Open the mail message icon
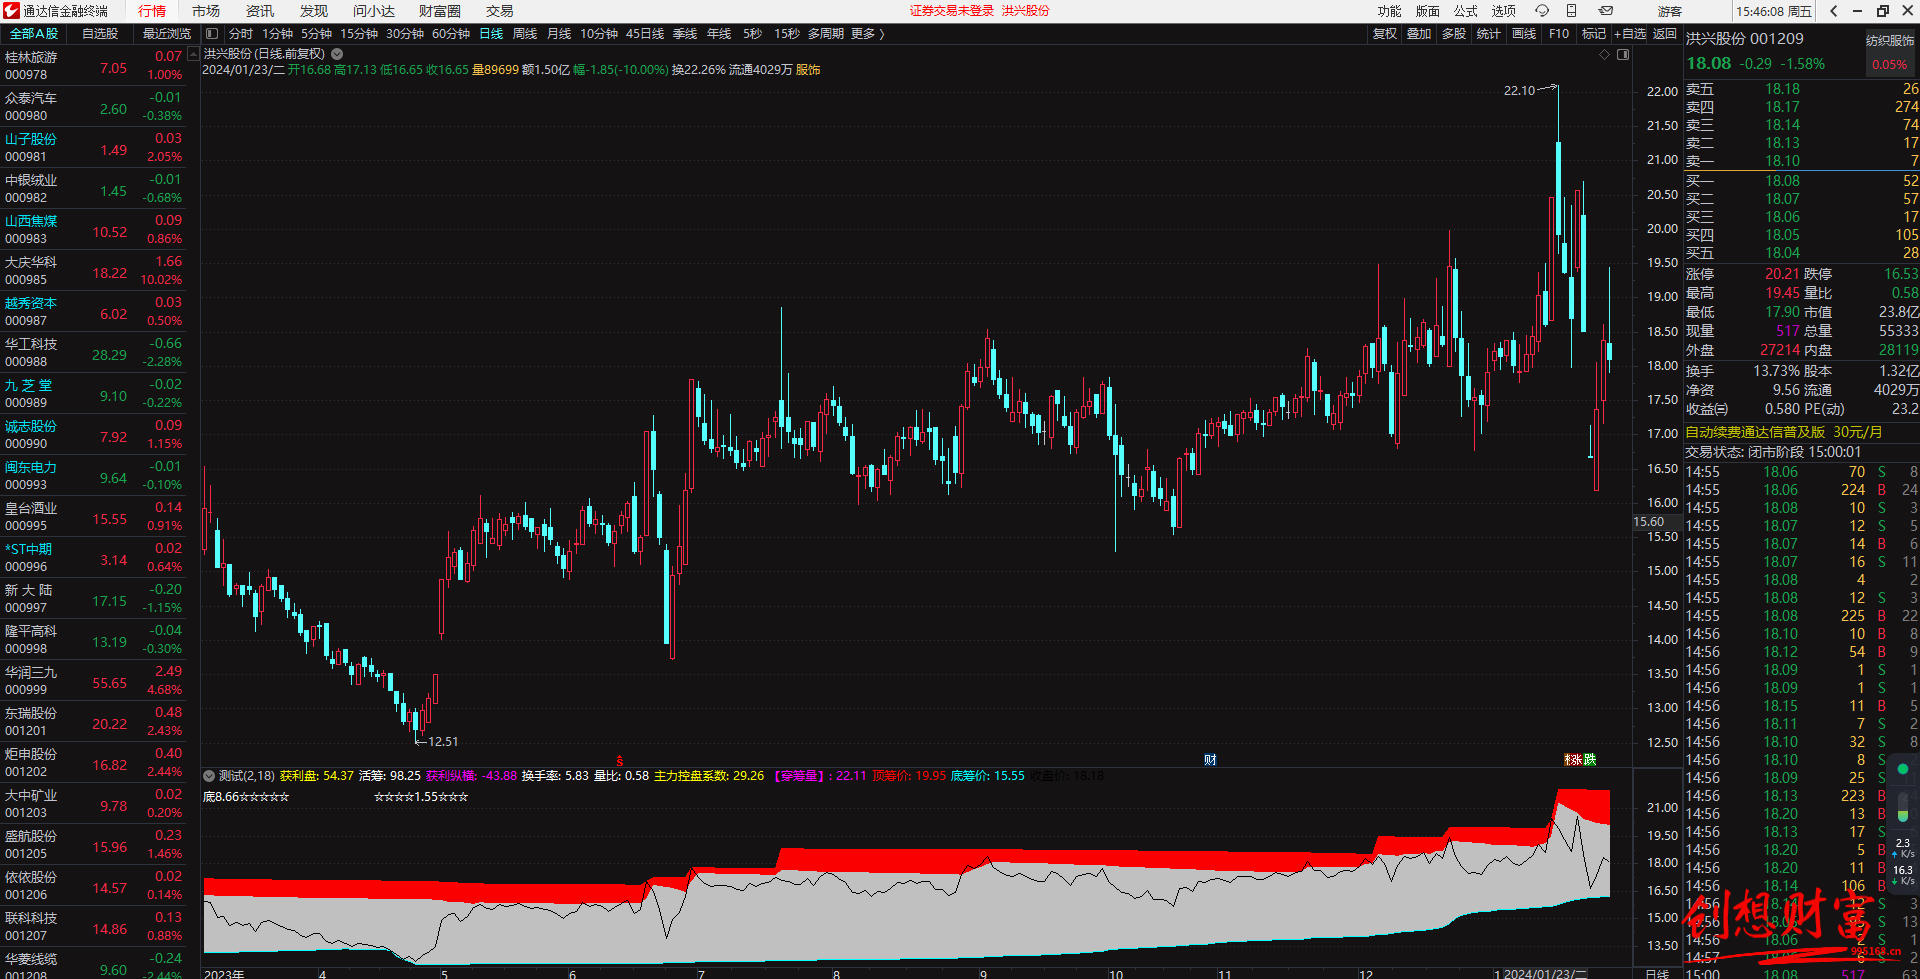The width and height of the screenshot is (1920, 979). point(1606,11)
